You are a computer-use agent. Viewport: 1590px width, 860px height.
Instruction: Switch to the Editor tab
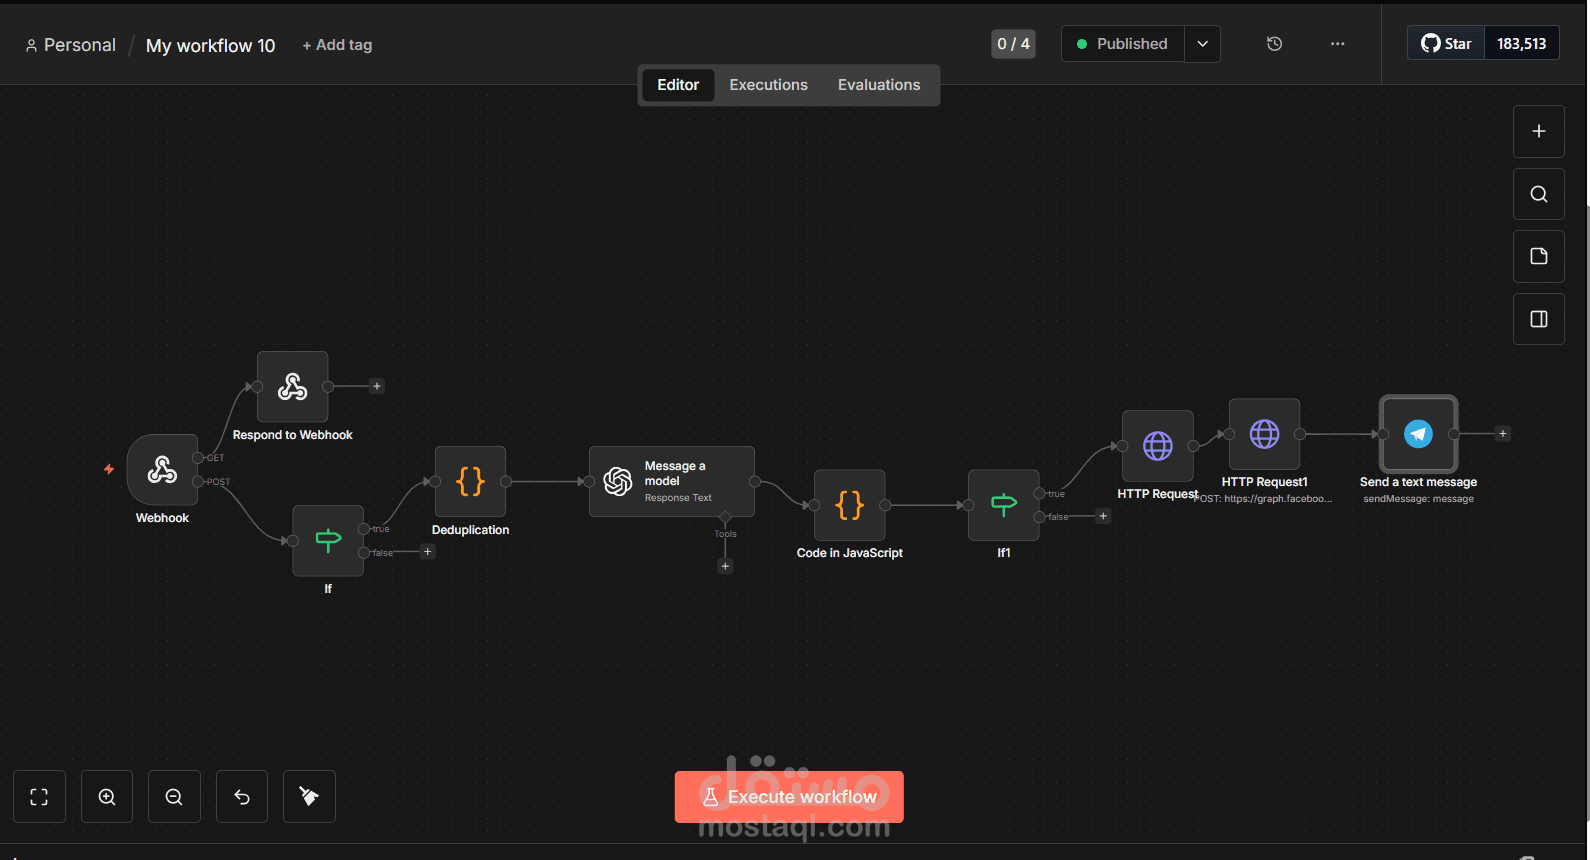click(x=678, y=85)
